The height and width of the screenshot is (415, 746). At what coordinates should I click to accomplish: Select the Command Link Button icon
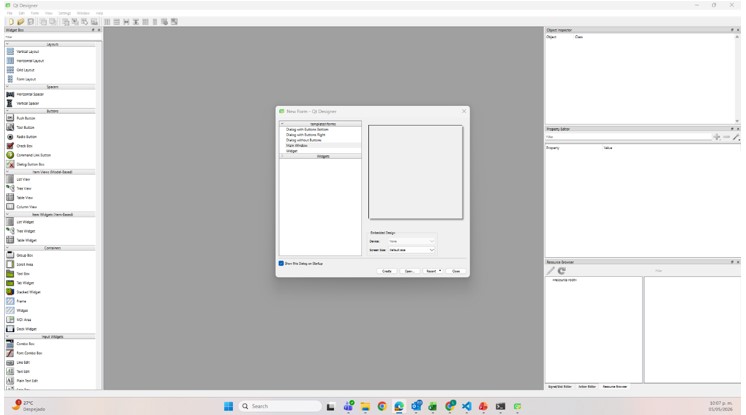pyautogui.click(x=10, y=155)
